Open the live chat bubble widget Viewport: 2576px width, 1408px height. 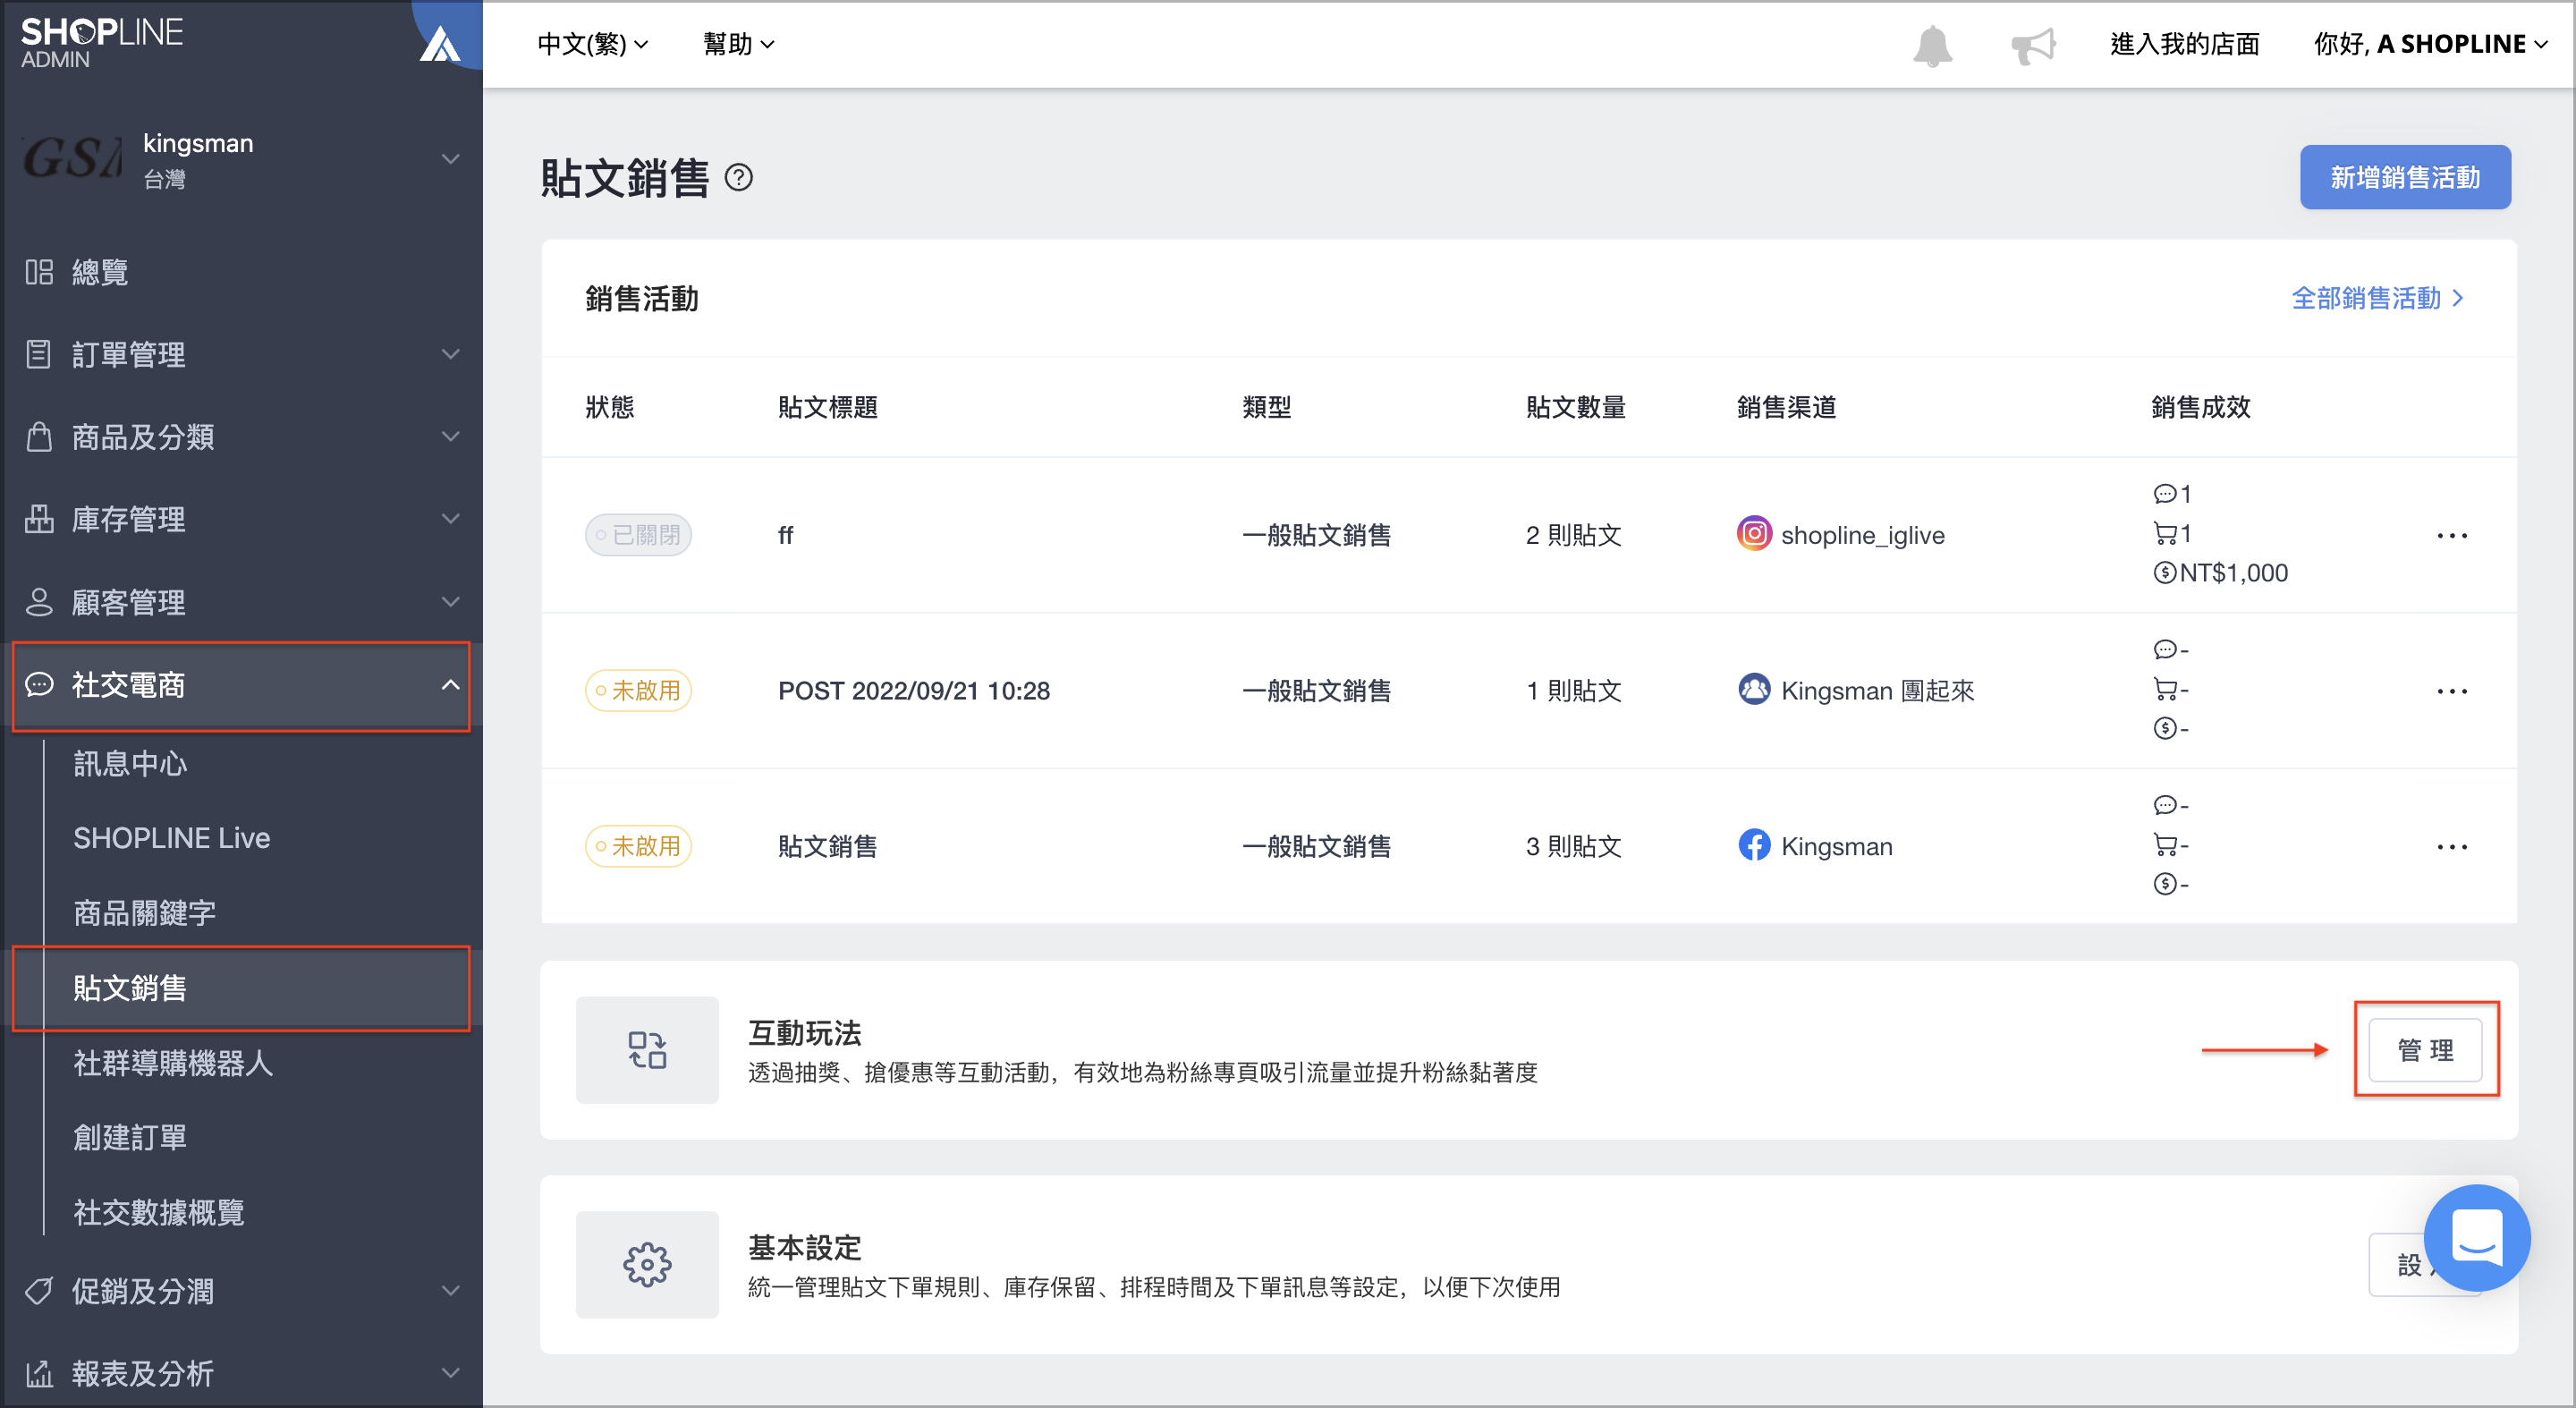point(2476,1238)
